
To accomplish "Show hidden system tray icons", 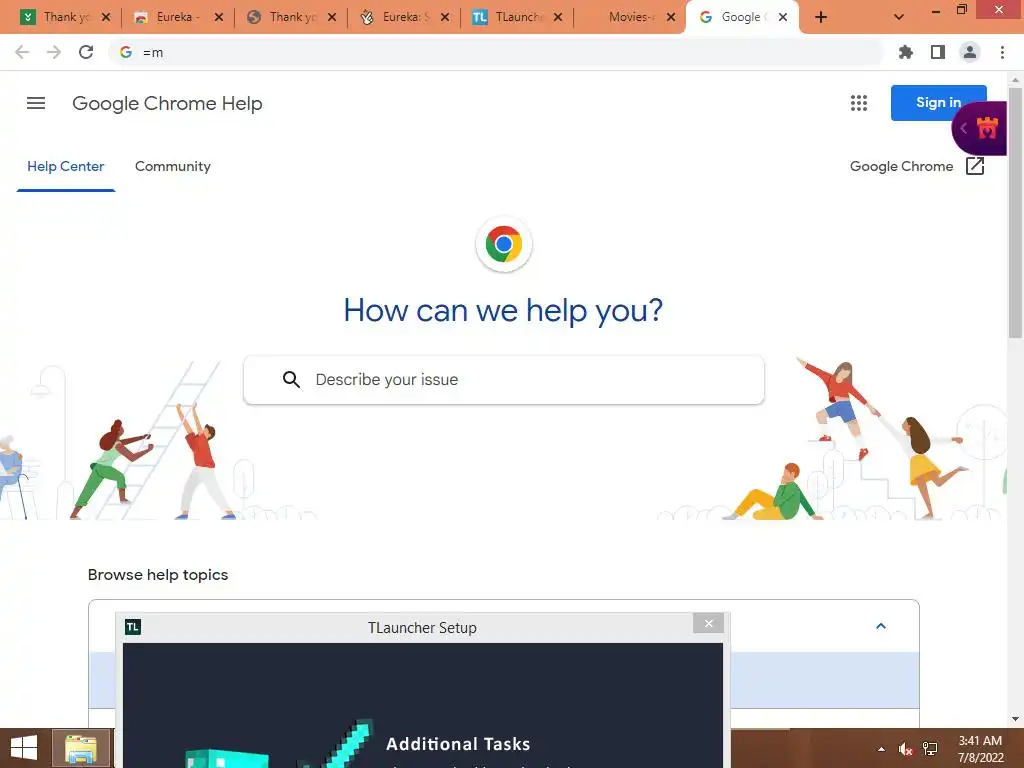I will [x=881, y=749].
